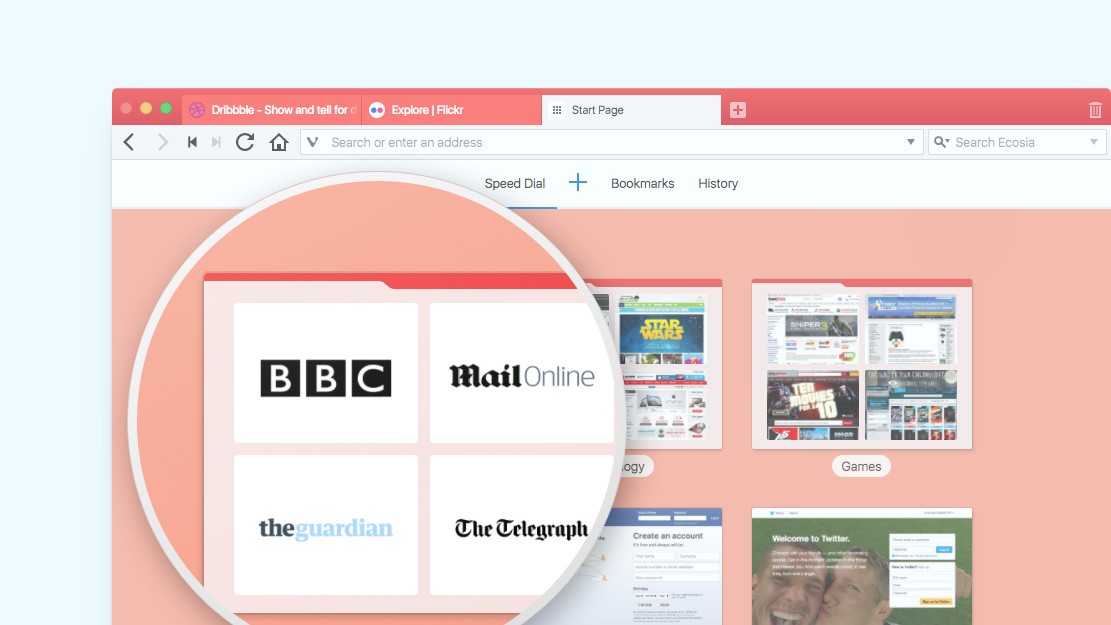Open the Games speed dial folder
Viewport: 1111px width, 625px height.
[x=862, y=365]
